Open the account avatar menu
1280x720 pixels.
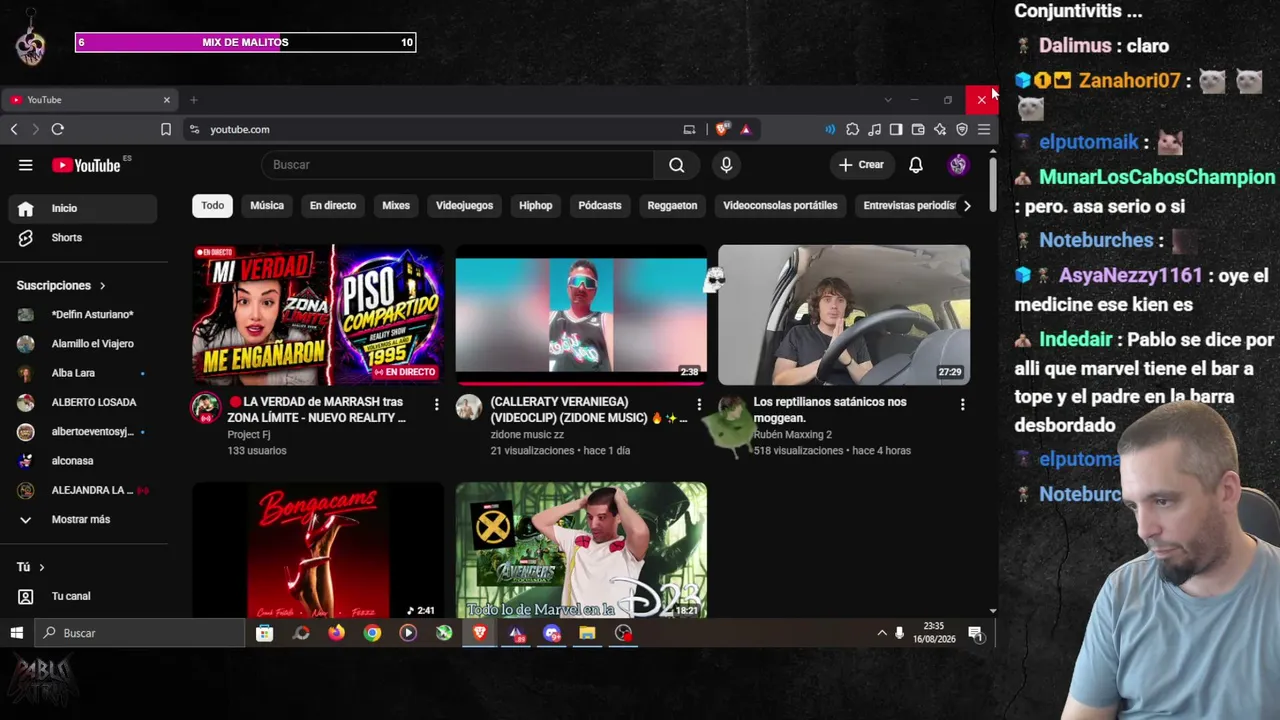point(958,165)
